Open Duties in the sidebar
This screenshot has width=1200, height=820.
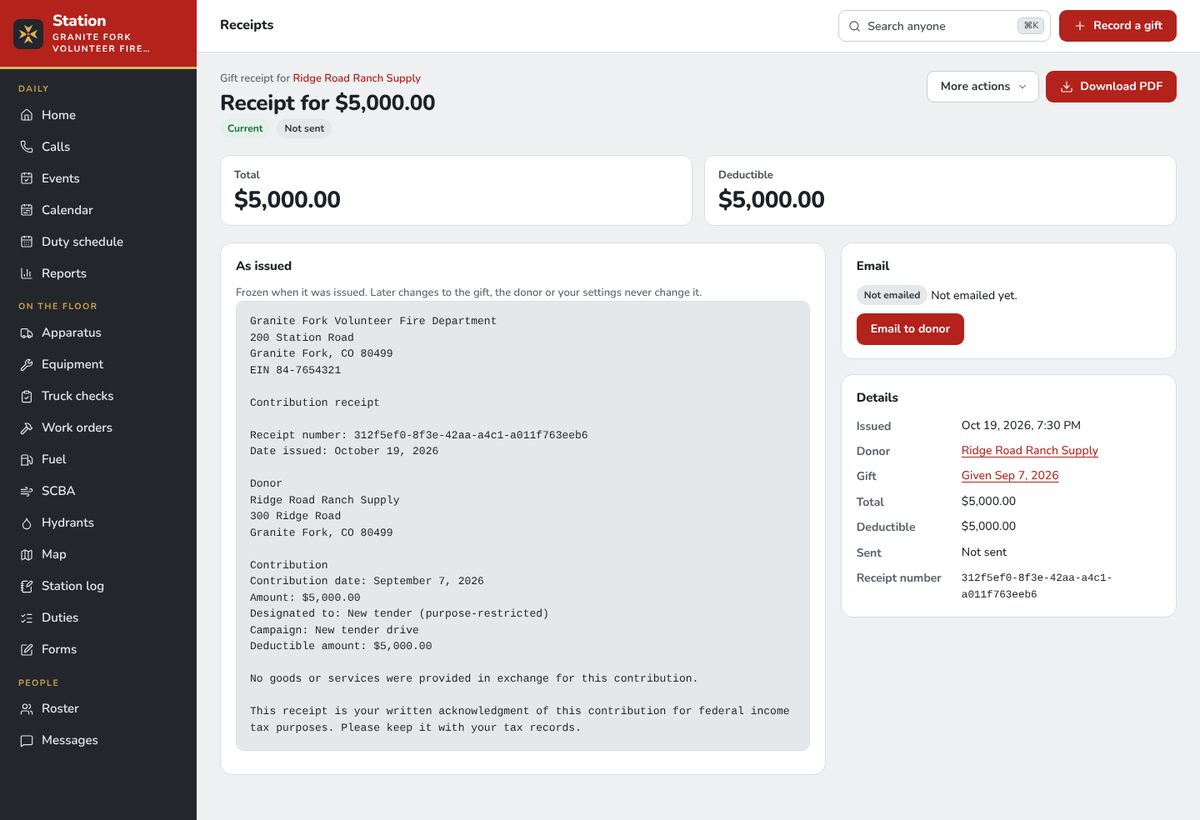98,618
